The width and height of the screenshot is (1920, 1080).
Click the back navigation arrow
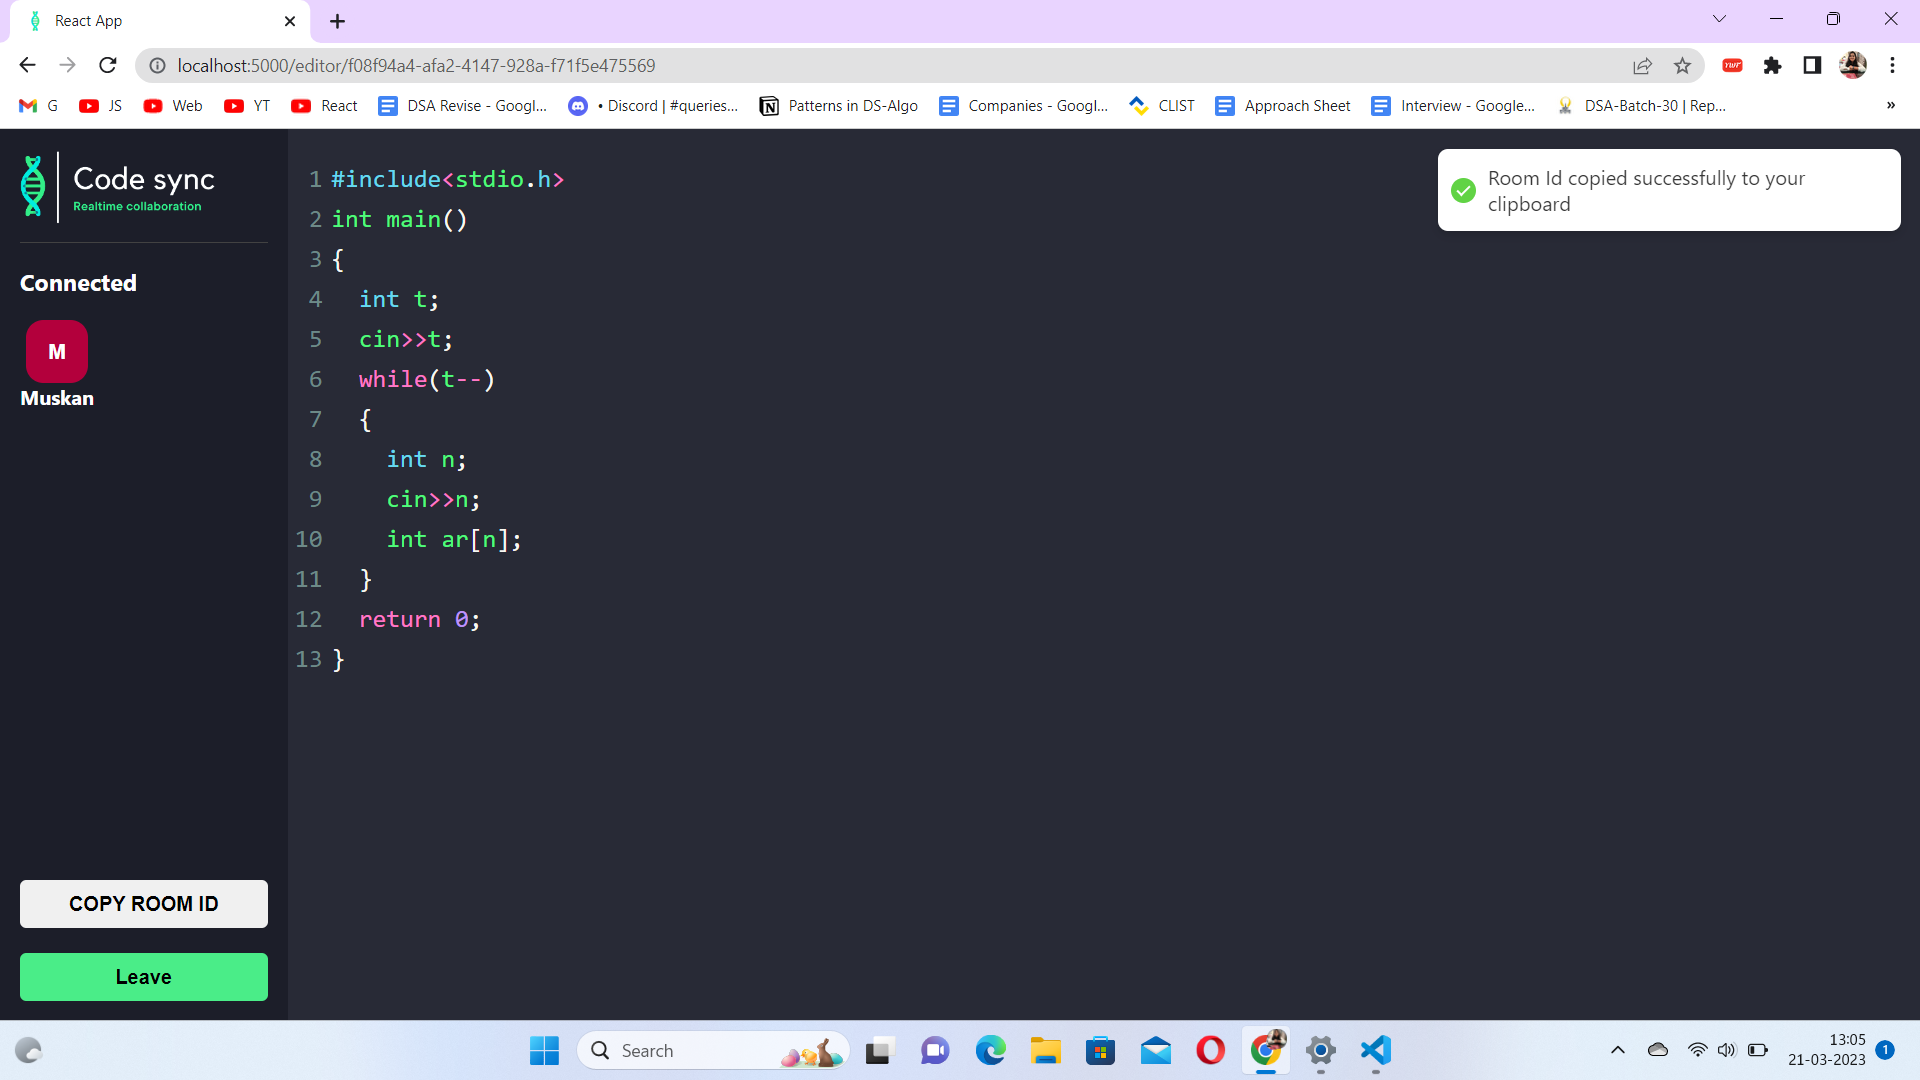(27, 65)
